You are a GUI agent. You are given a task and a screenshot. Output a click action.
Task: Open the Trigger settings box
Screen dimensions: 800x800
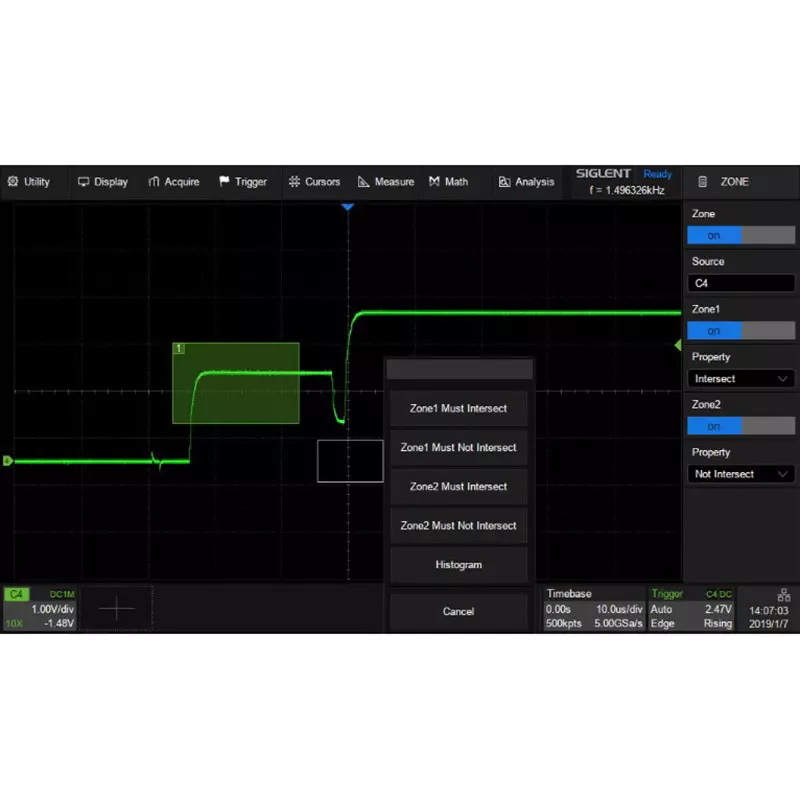point(691,609)
